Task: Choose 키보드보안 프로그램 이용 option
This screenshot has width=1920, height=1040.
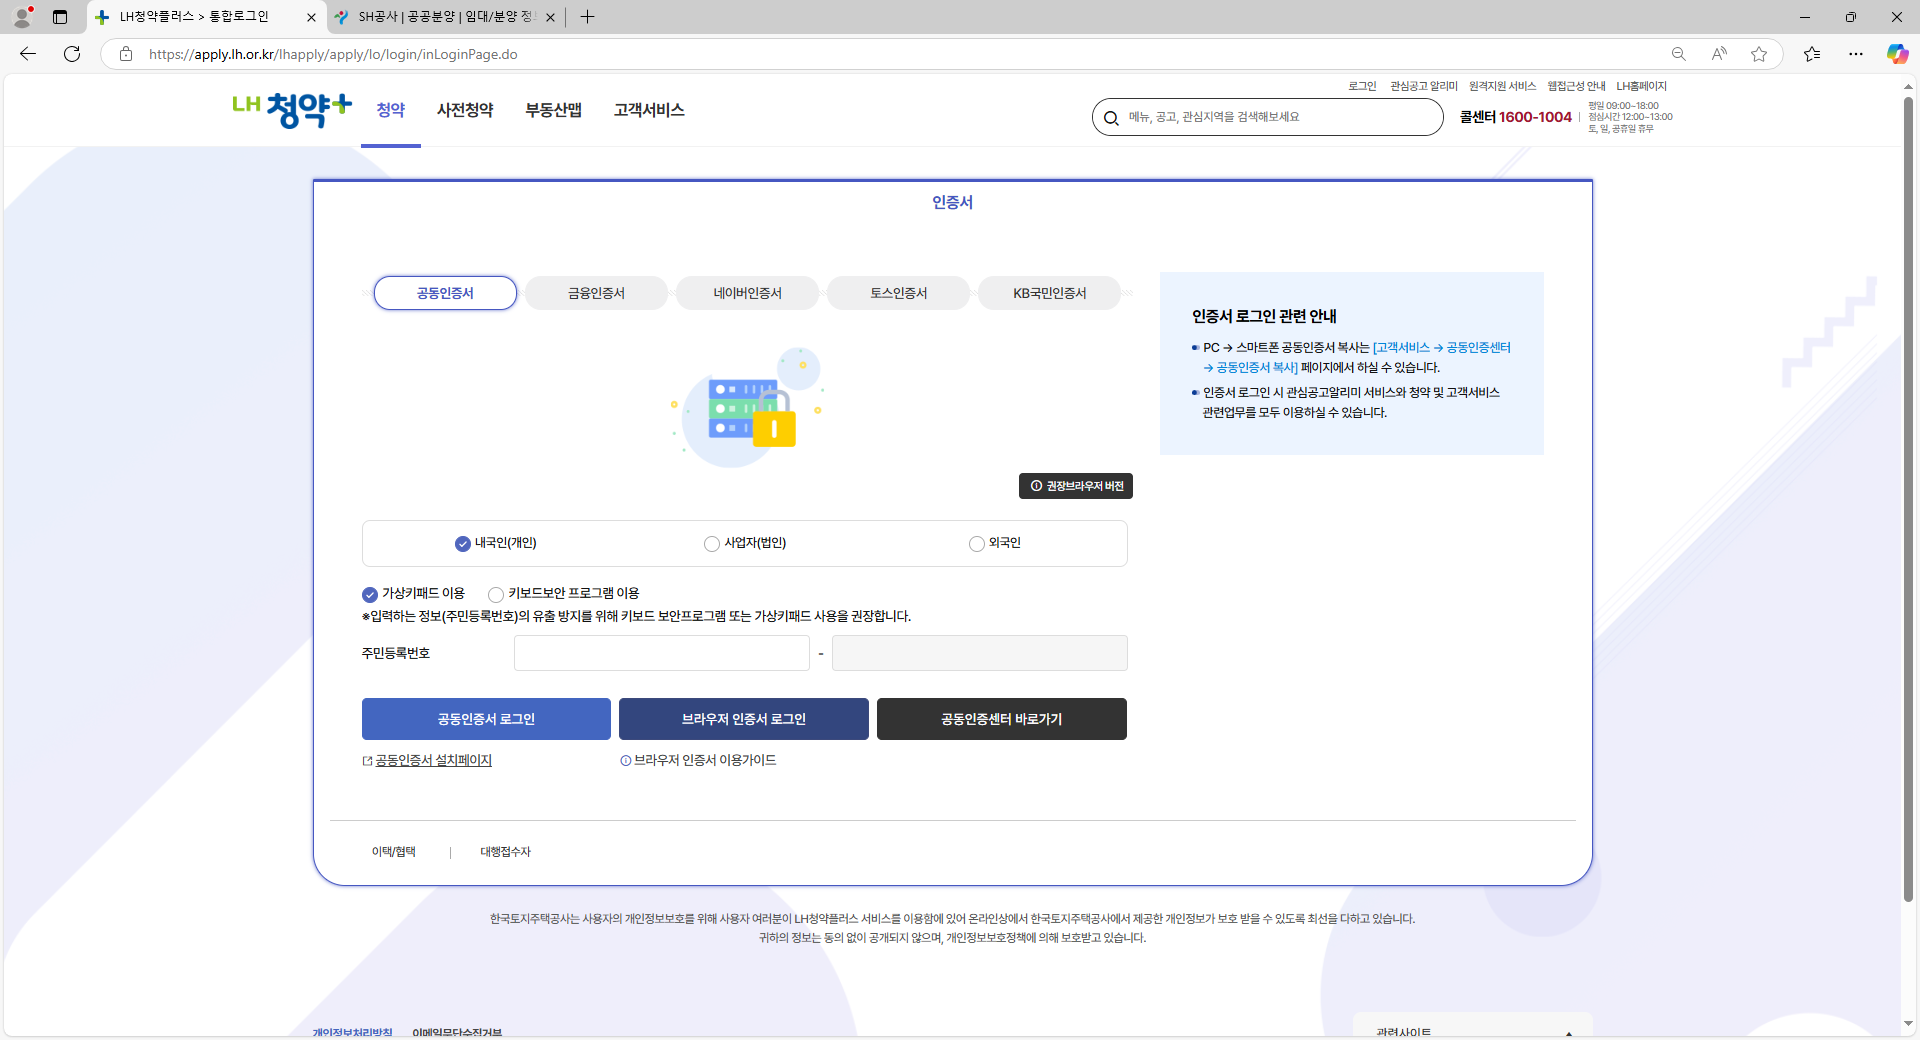Action: coord(496,595)
